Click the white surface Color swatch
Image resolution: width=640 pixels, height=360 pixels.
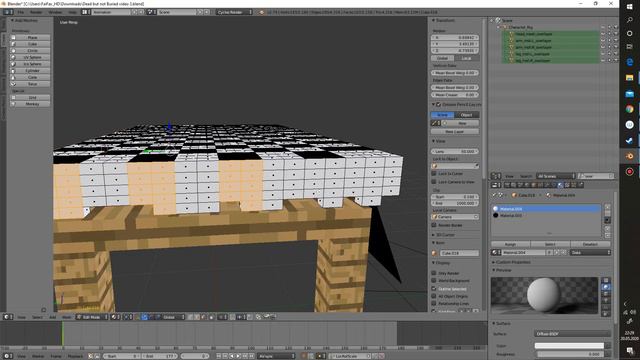pyautogui.click(x=569, y=346)
